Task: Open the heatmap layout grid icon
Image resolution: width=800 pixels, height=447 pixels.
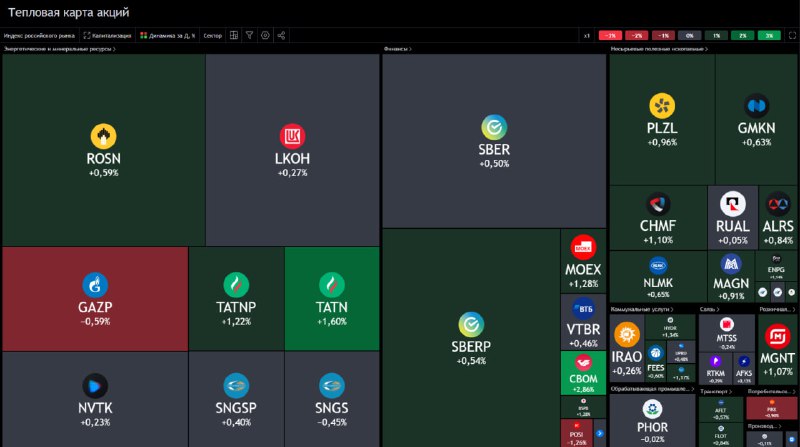Action: [234, 35]
